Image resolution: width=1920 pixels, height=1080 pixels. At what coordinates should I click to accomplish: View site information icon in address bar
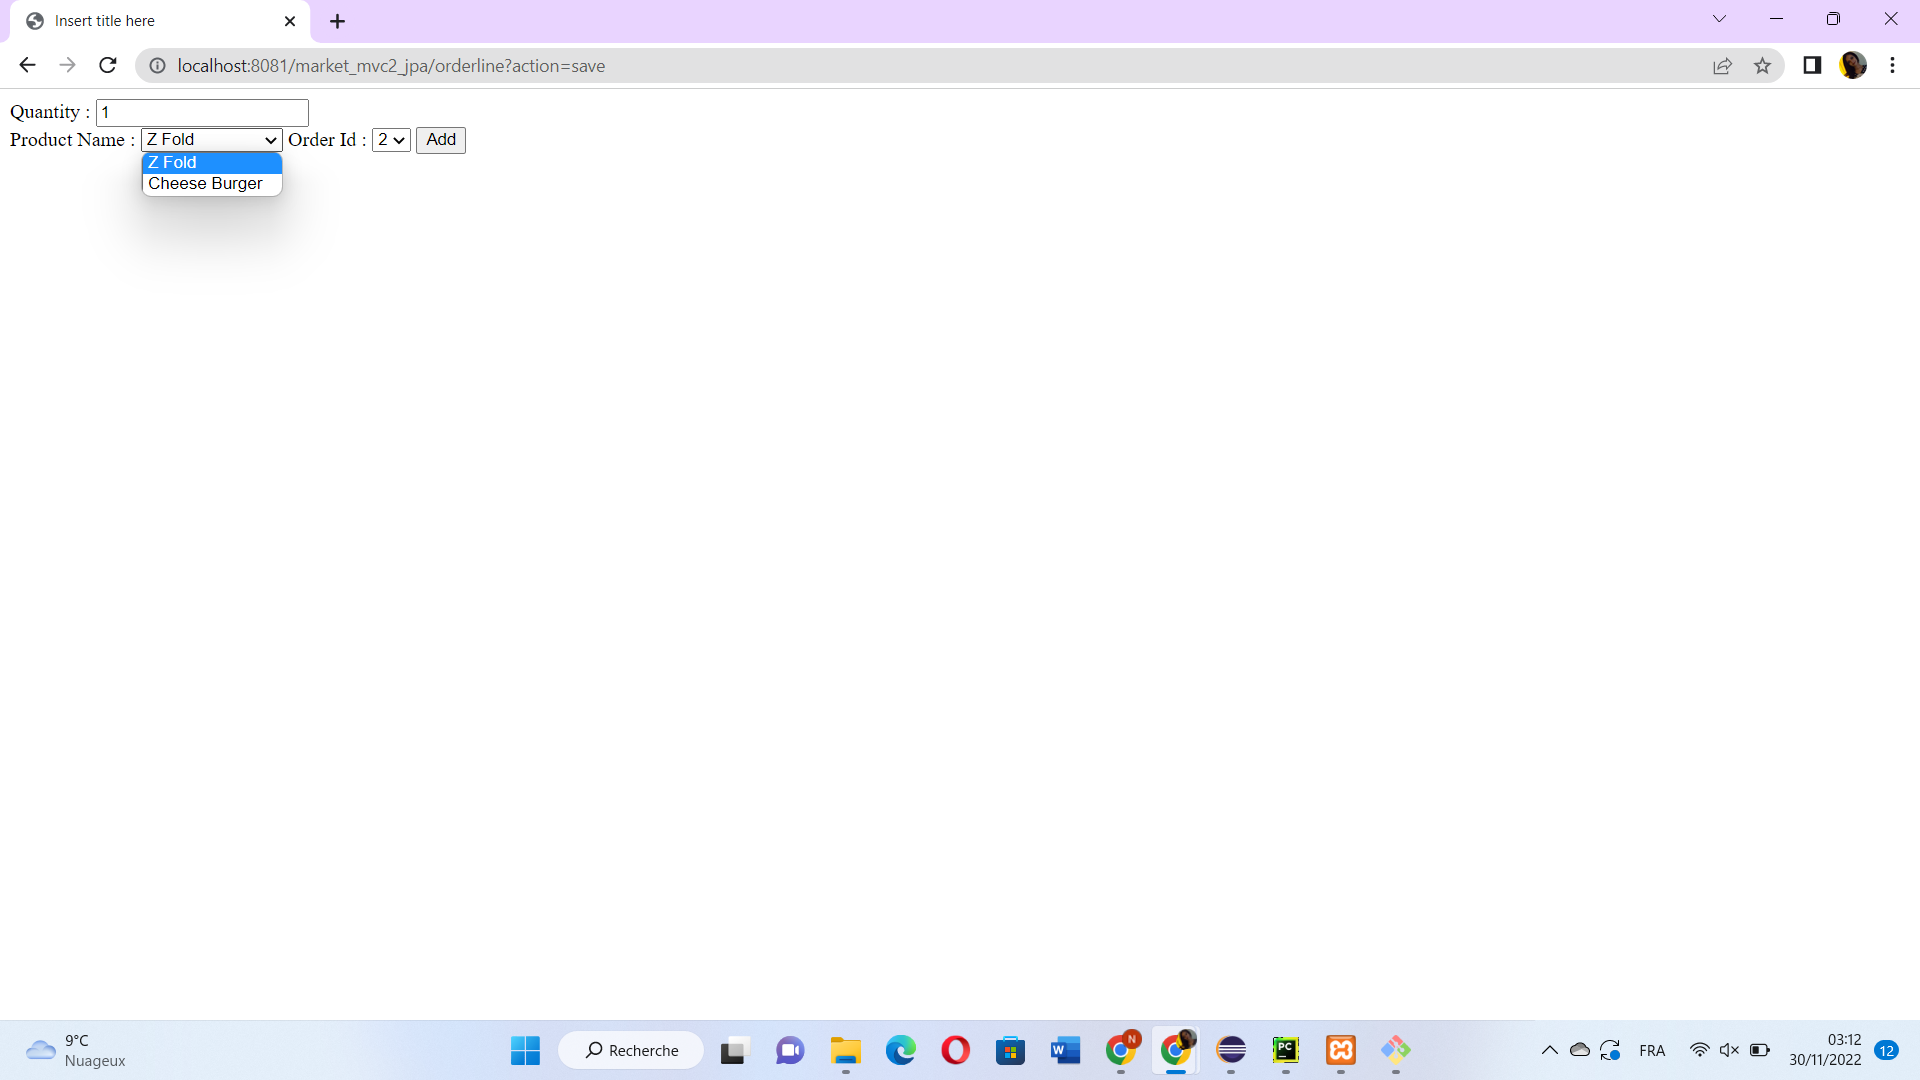(157, 66)
